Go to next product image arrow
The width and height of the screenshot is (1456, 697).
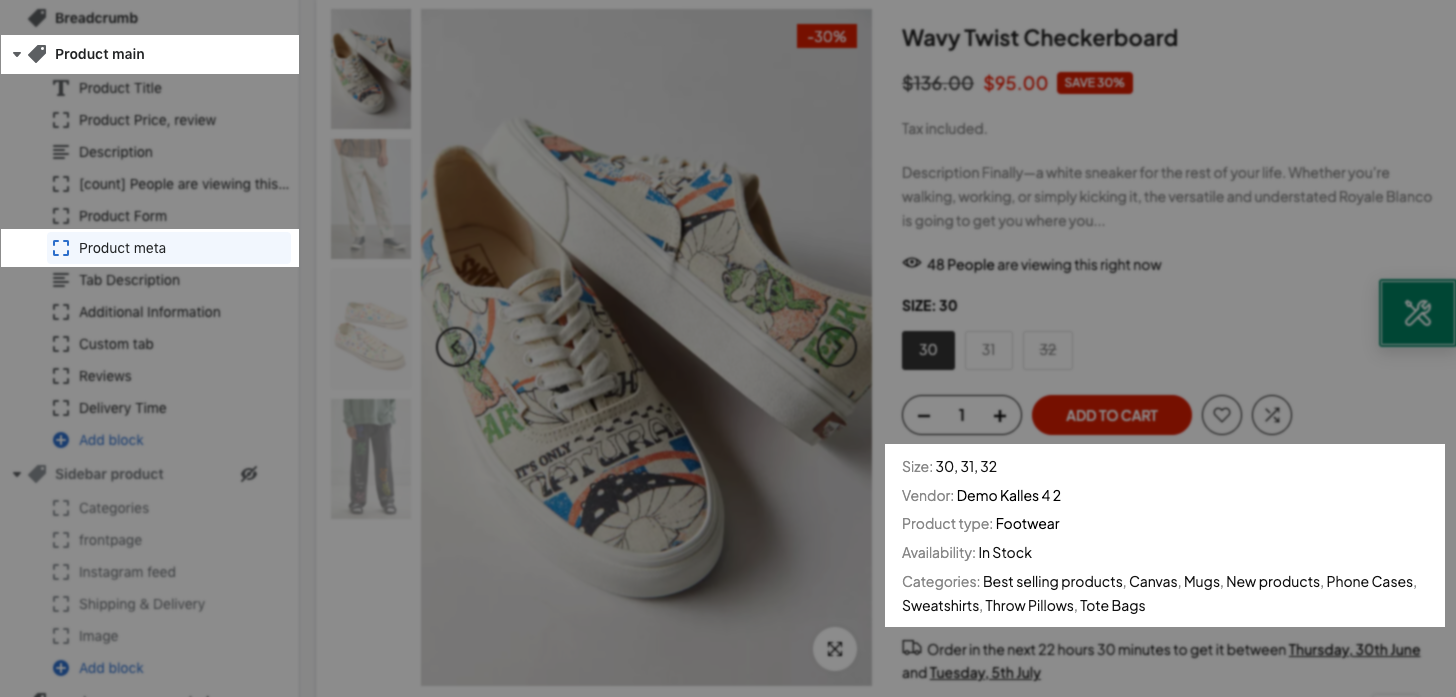[x=837, y=347]
